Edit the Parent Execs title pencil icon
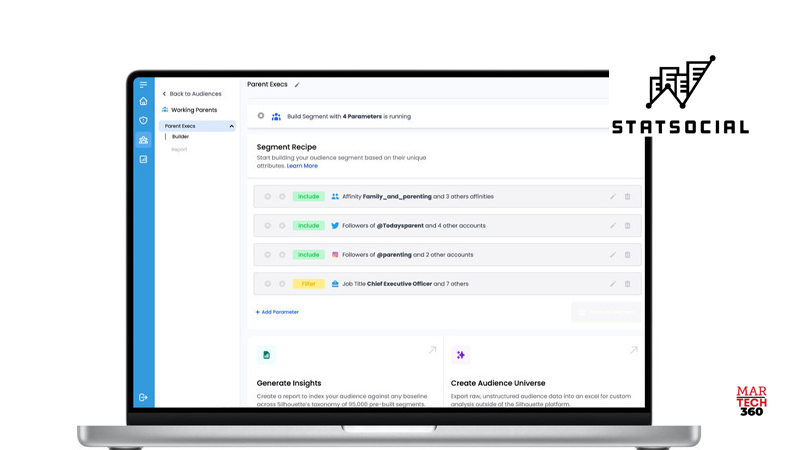 pyautogui.click(x=297, y=85)
